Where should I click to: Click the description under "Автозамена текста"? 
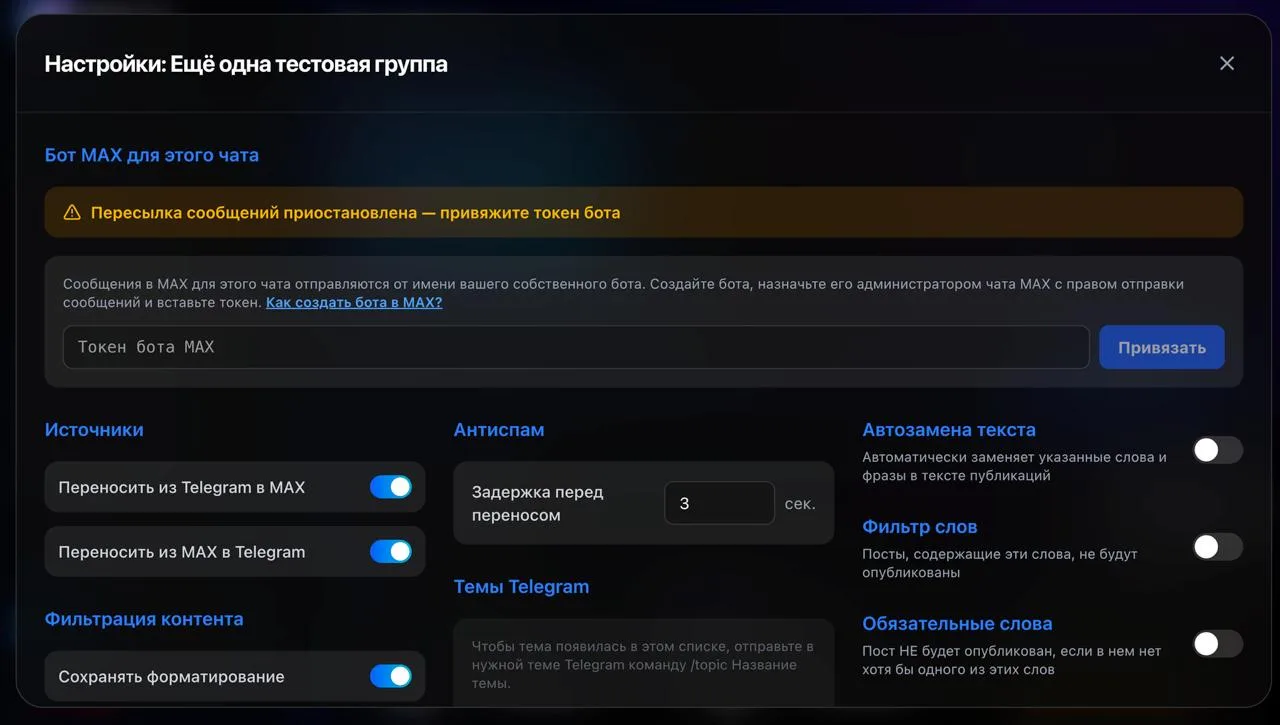point(1014,466)
